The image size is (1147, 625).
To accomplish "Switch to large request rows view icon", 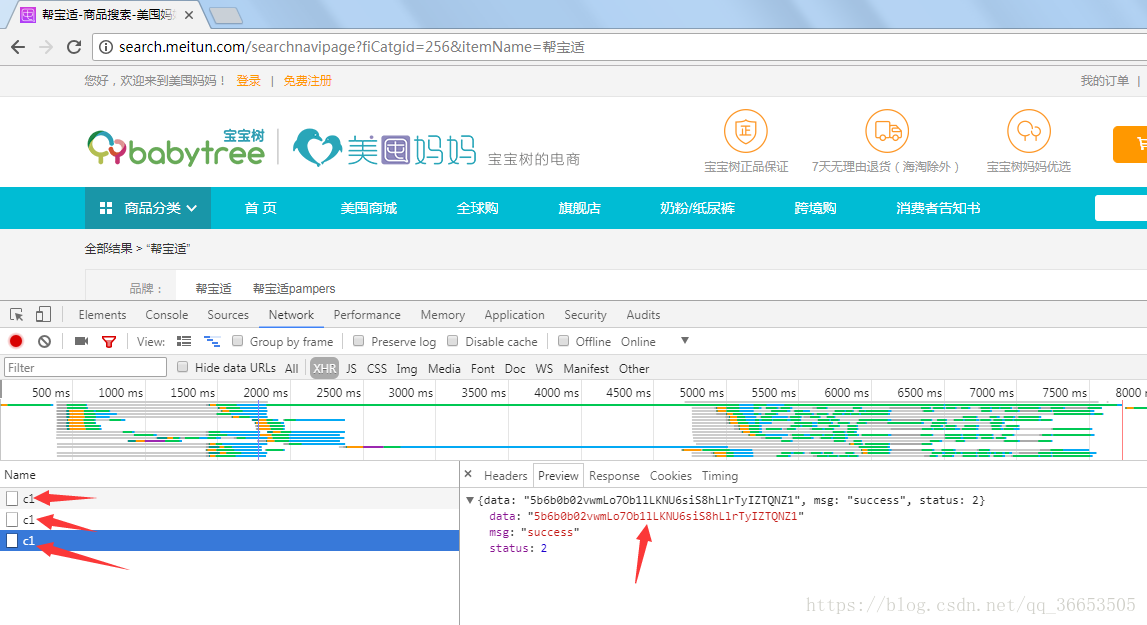I will click(x=184, y=341).
